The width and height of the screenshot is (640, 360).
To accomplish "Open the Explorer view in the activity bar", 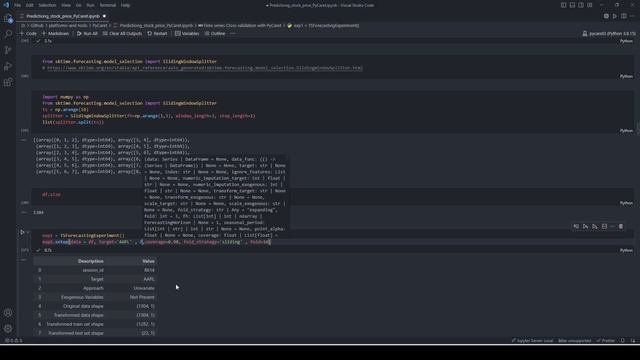I will point(8,18).
